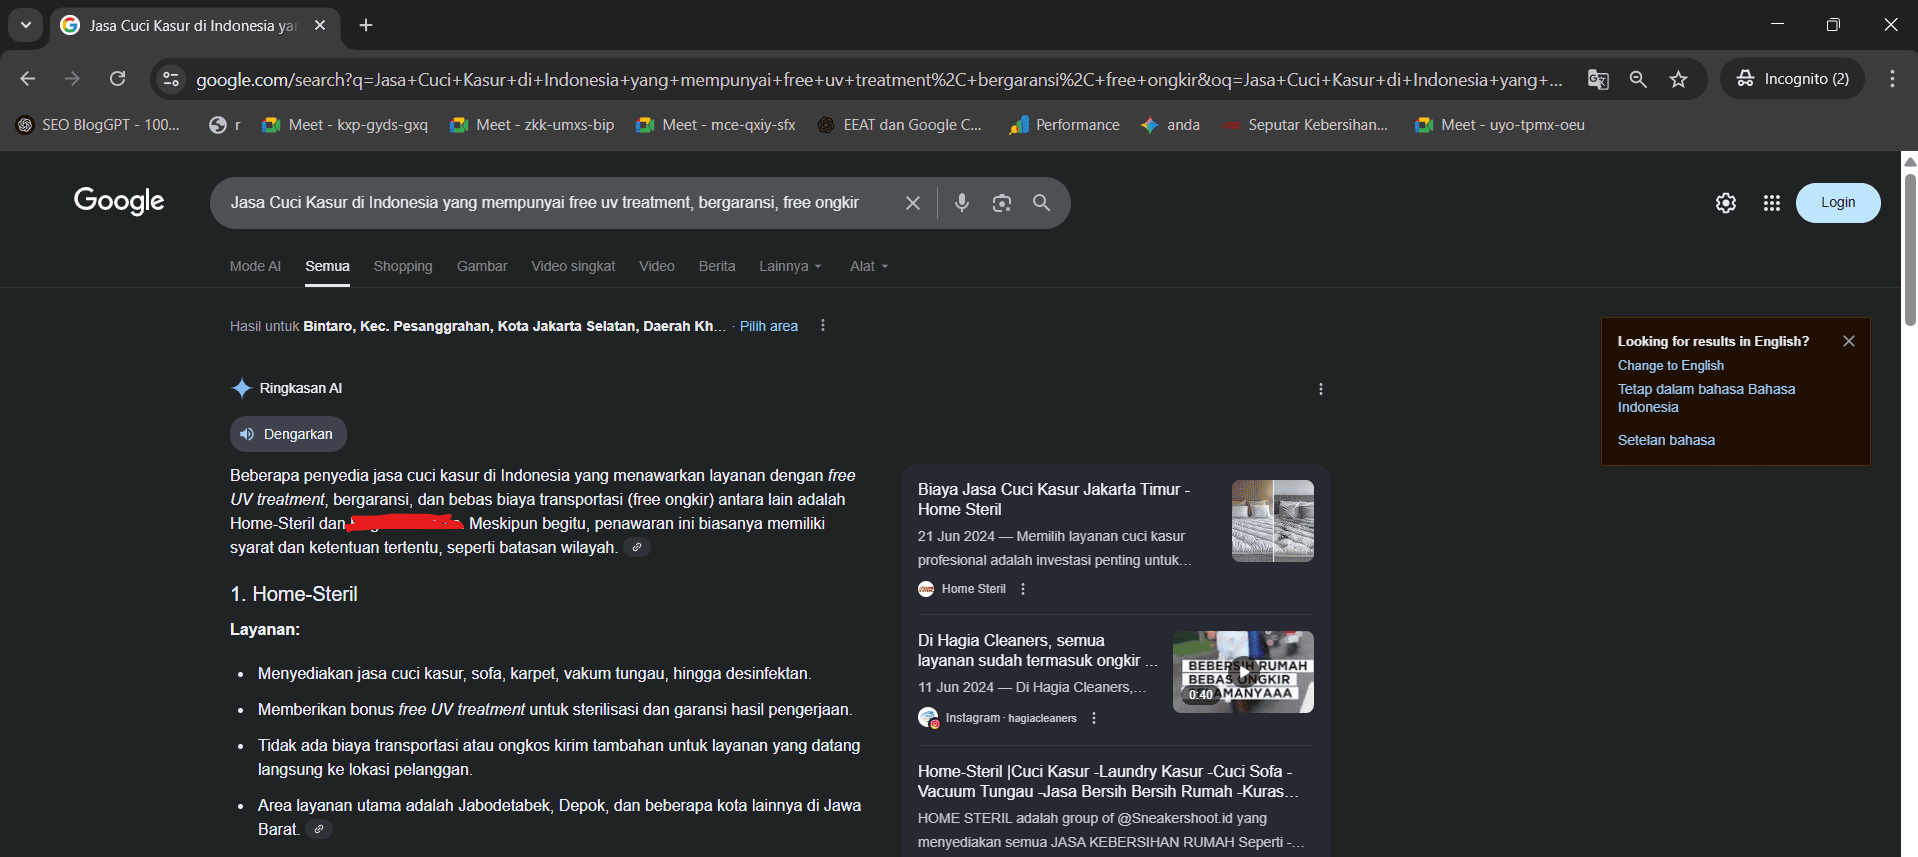Open Google search settings gear
Image resolution: width=1918 pixels, height=857 pixels.
(1725, 203)
